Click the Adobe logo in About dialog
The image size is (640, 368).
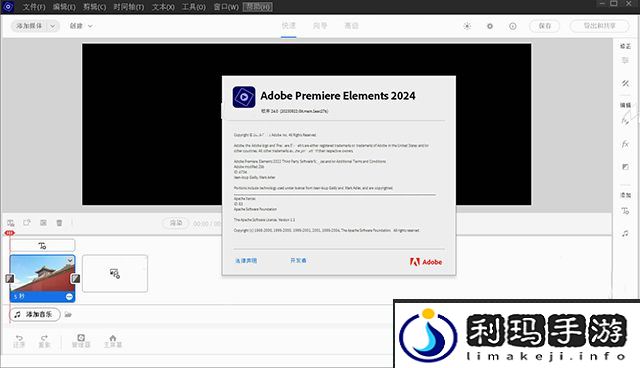(x=426, y=262)
